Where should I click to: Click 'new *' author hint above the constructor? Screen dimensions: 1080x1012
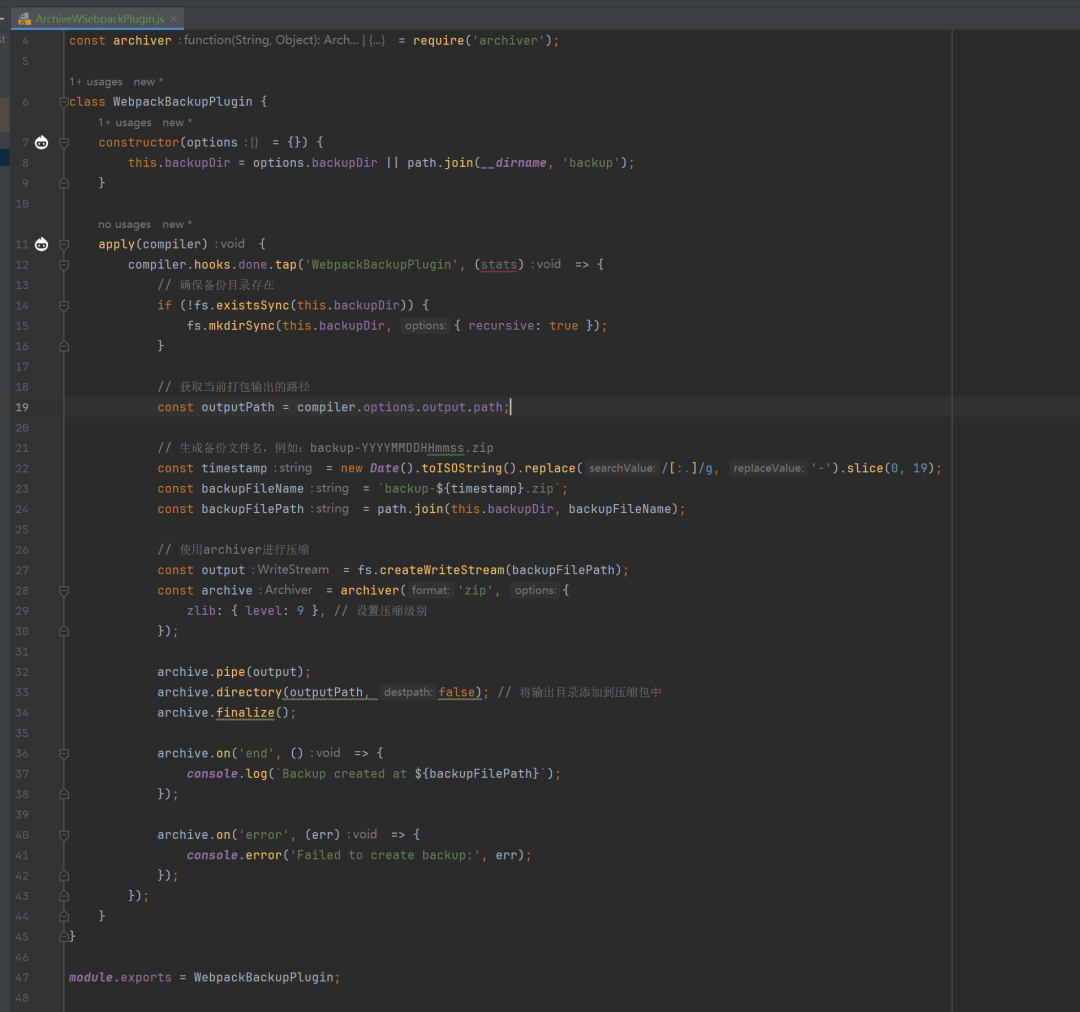tap(177, 123)
